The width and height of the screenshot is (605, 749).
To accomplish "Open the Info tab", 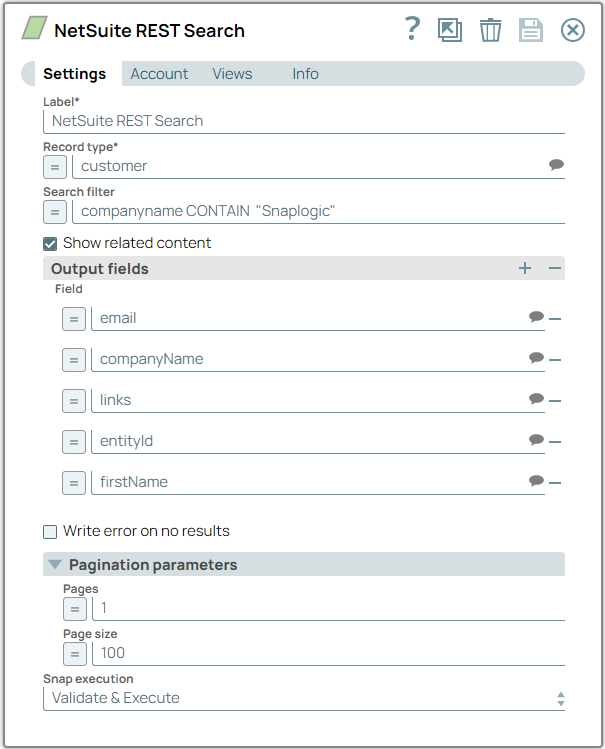I will point(305,74).
